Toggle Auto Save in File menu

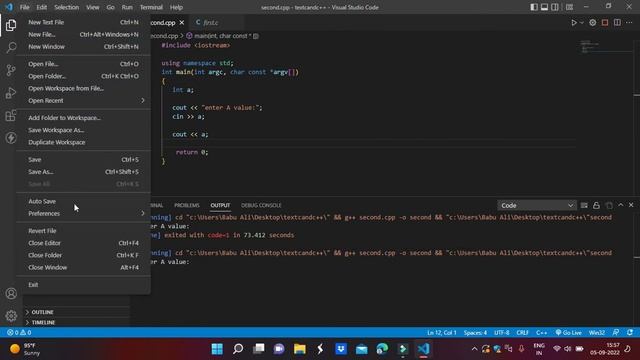point(84,201)
